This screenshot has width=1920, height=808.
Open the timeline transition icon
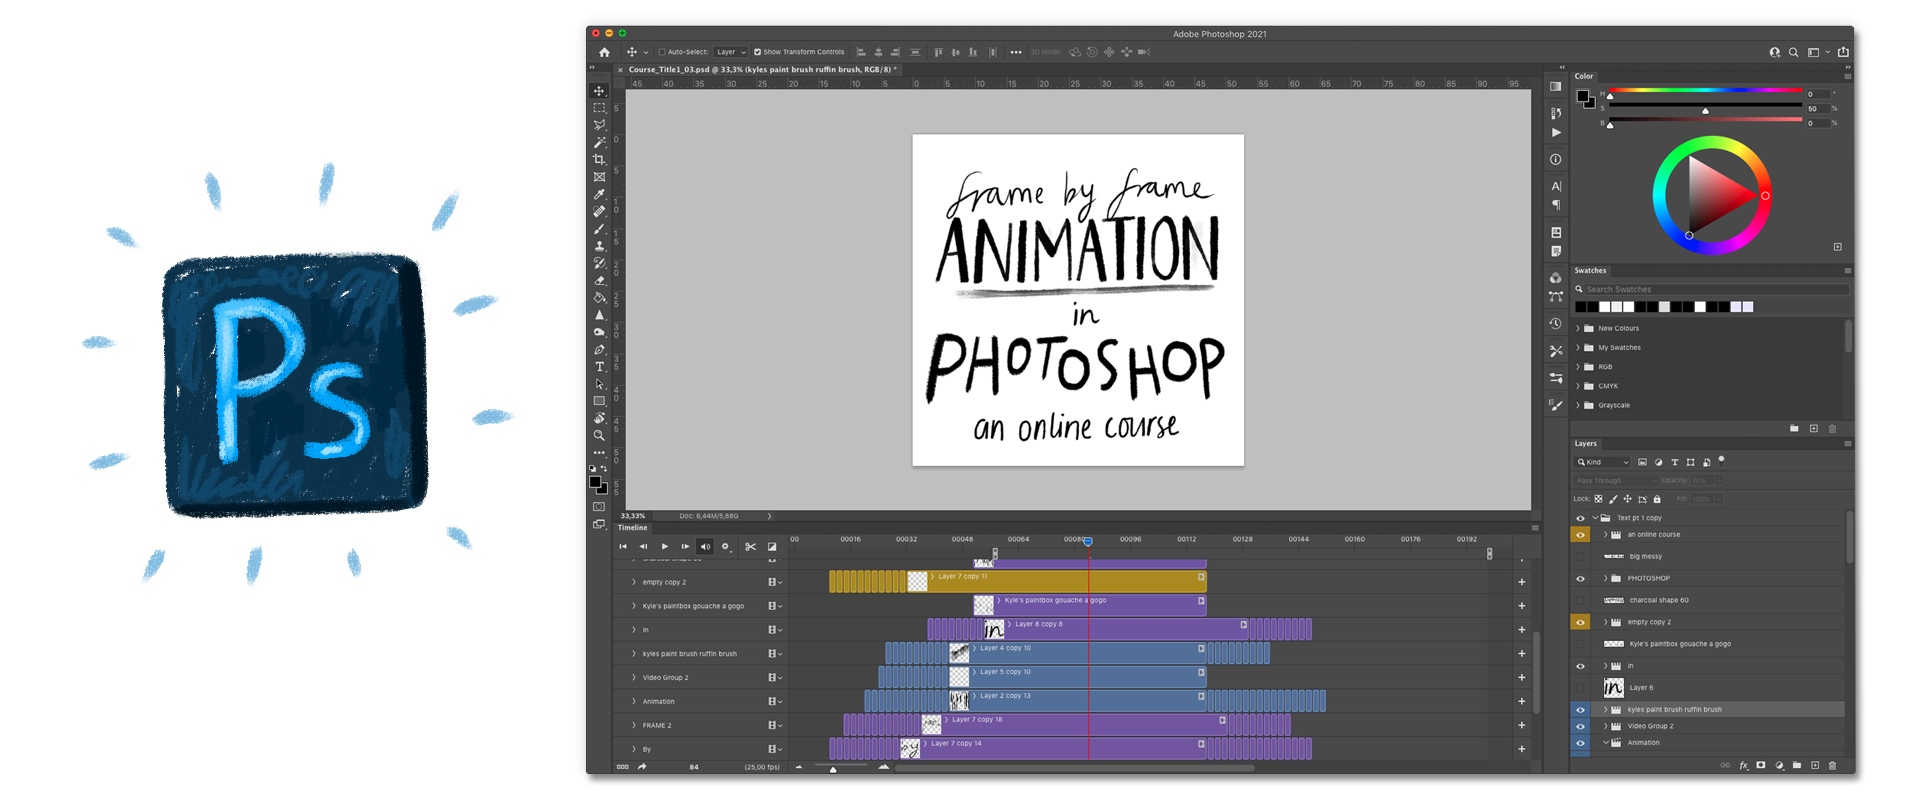772,547
